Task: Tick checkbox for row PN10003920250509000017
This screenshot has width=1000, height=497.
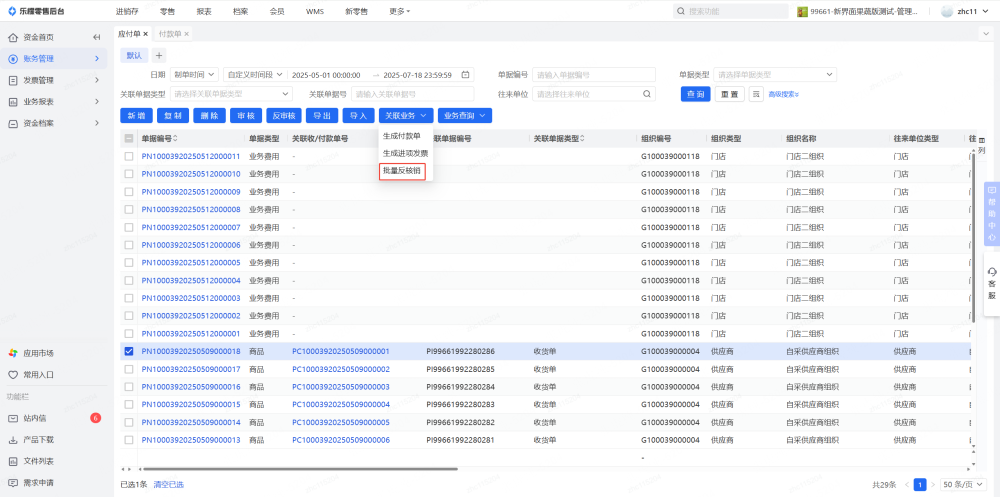Action: coord(129,369)
